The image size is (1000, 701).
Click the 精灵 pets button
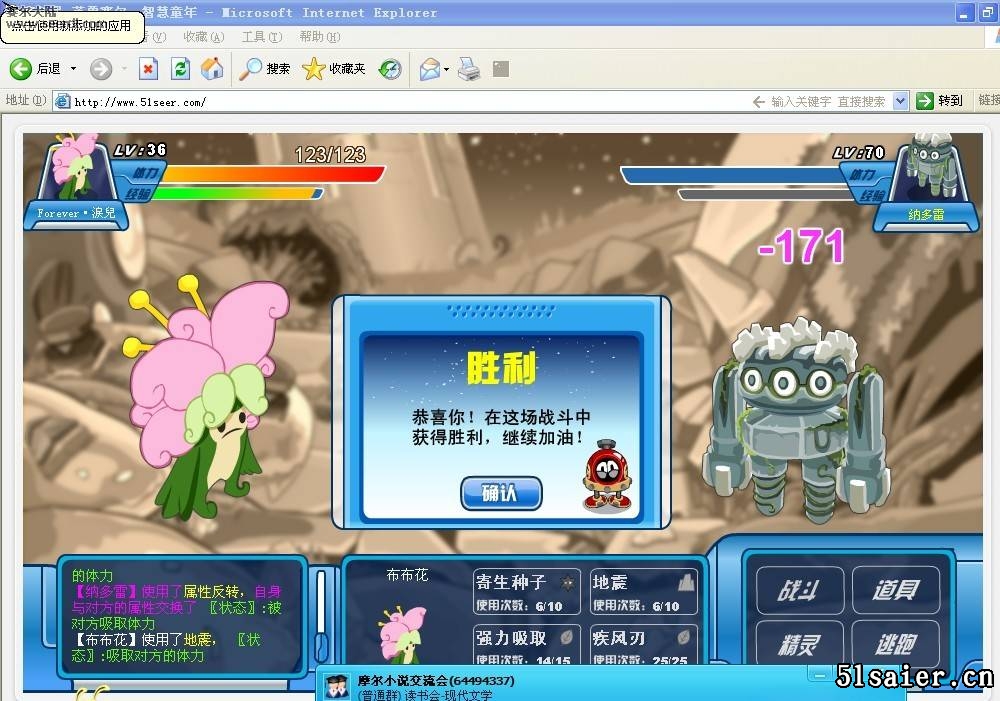[800, 644]
